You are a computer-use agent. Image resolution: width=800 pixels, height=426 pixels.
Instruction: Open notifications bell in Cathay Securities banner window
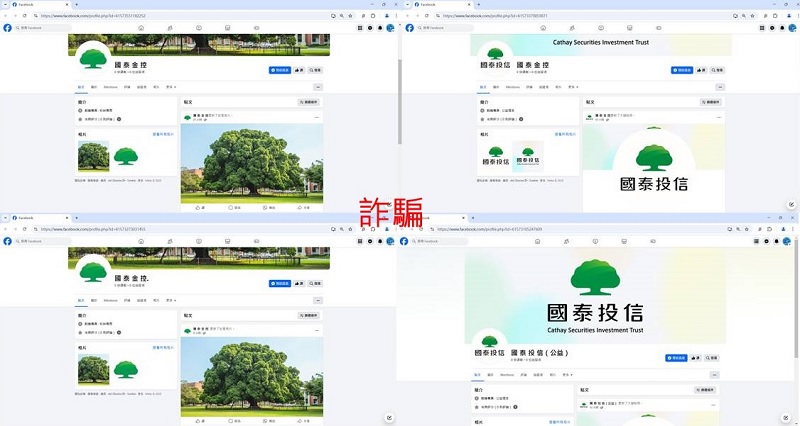(782, 28)
